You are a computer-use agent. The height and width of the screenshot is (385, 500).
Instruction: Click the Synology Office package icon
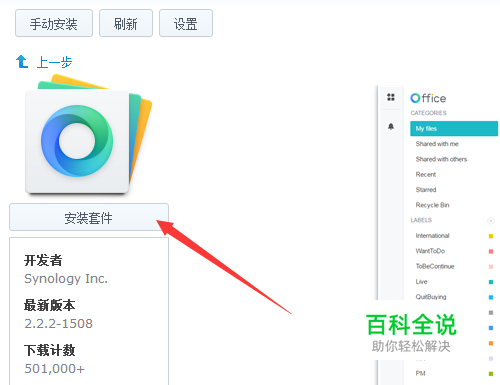click(88, 134)
